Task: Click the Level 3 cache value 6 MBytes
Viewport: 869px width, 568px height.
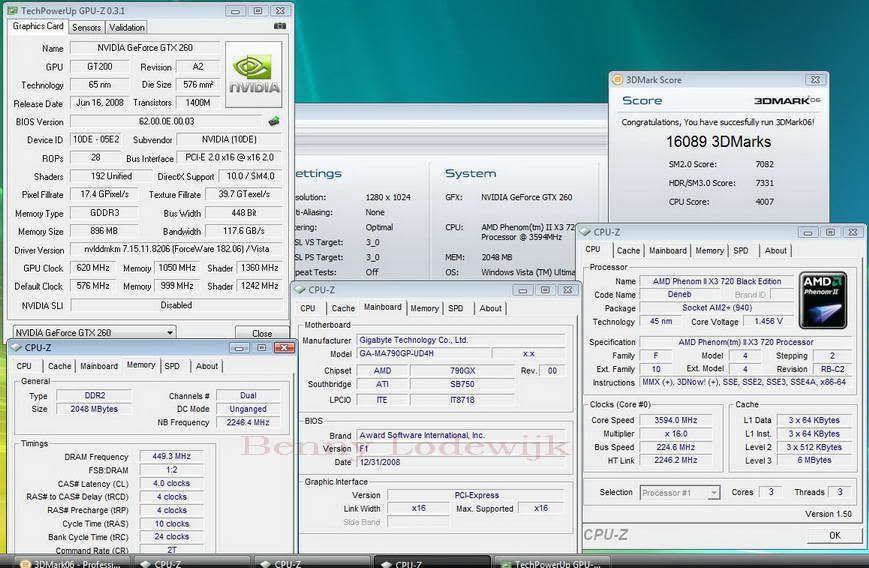Action: pos(814,460)
